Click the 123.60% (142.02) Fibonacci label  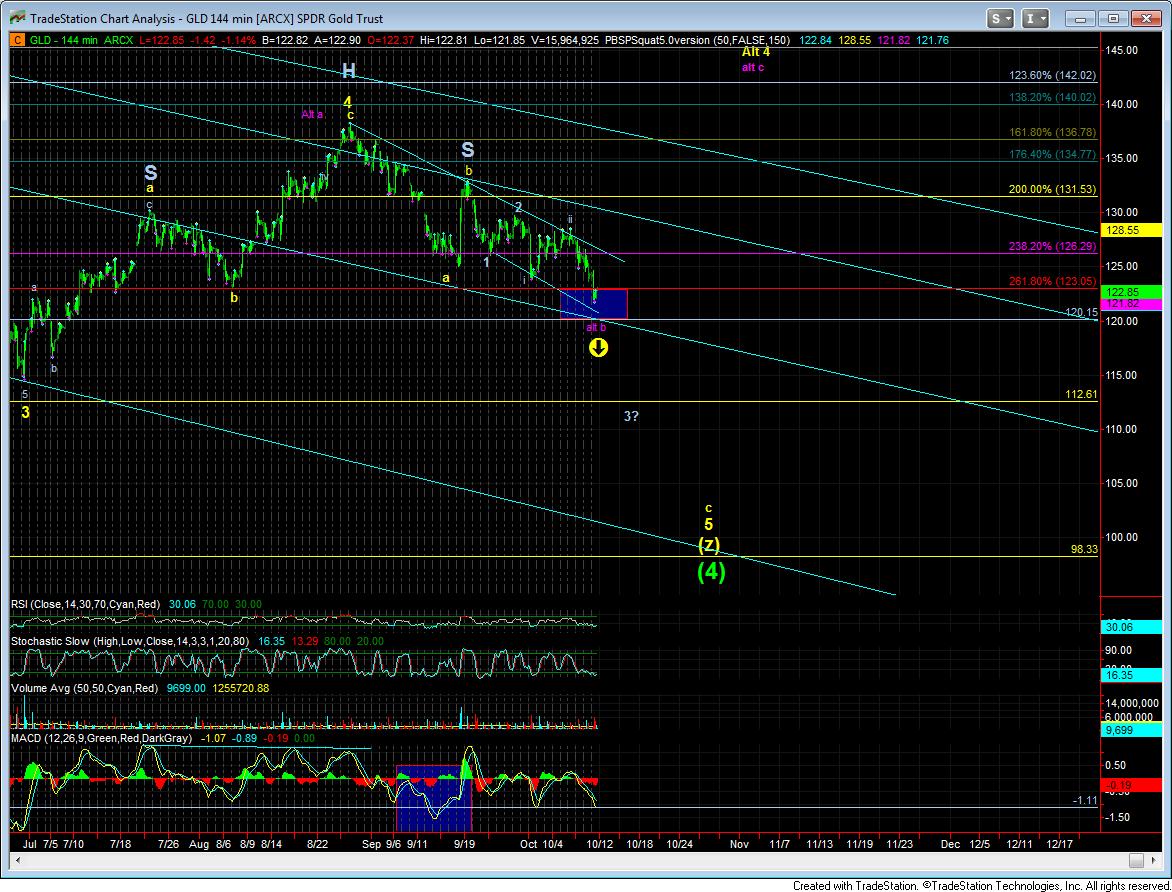tap(1052, 76)
